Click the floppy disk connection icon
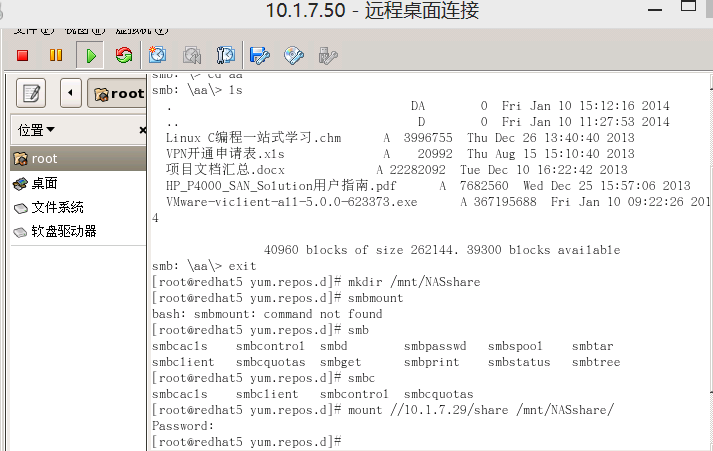 (x=260, y=55)
